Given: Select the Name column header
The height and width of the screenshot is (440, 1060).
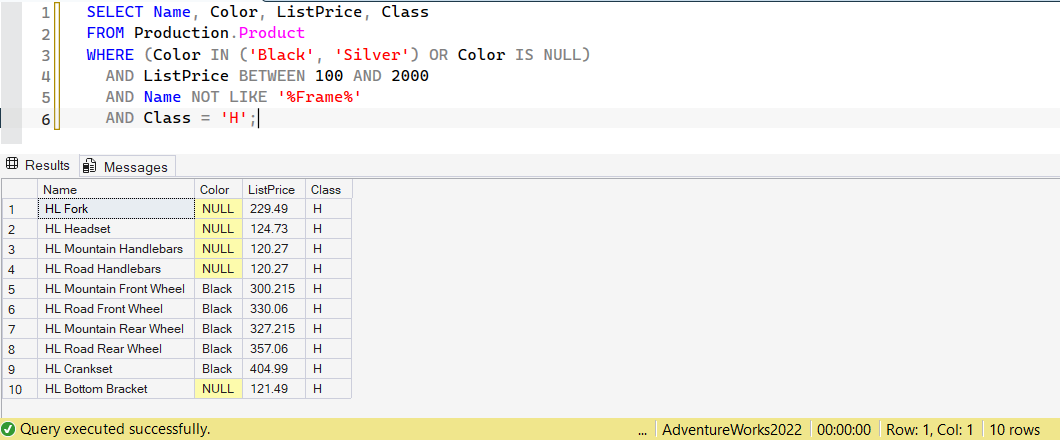Looking at the screenshot, I should point(116,190).
